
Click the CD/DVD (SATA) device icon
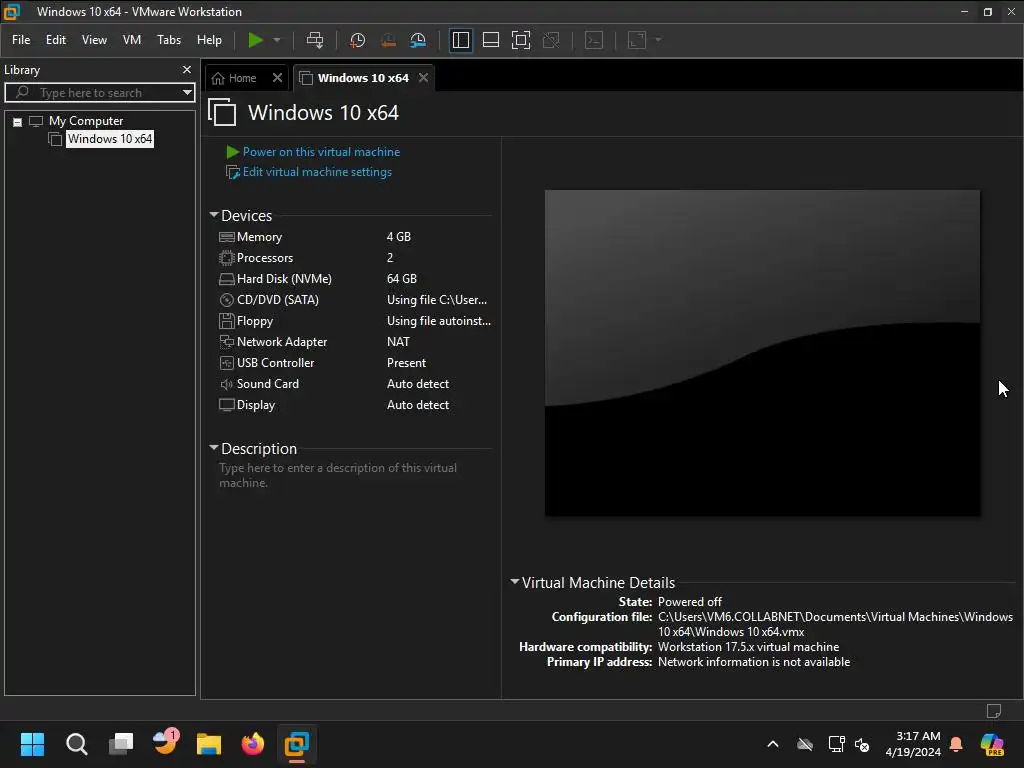pos(227,300)
